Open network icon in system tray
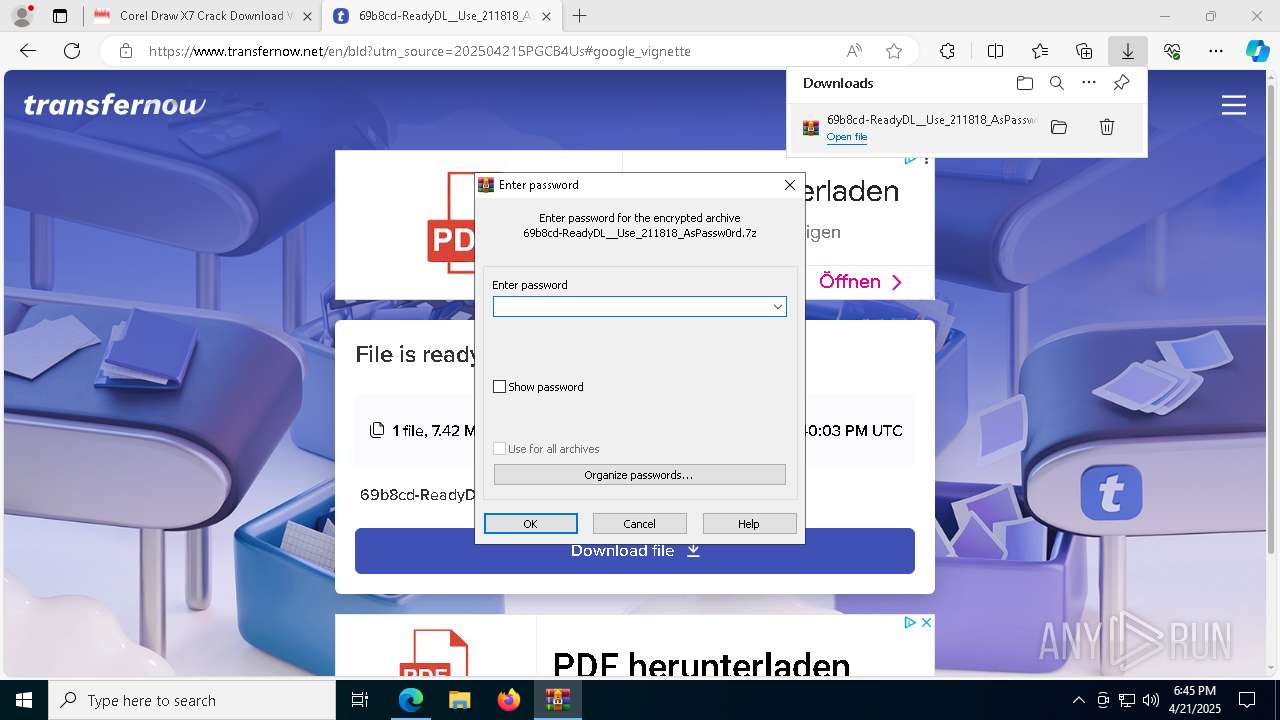Image resolution: width=1280 pixels, height=720 pixels. 1127,700
